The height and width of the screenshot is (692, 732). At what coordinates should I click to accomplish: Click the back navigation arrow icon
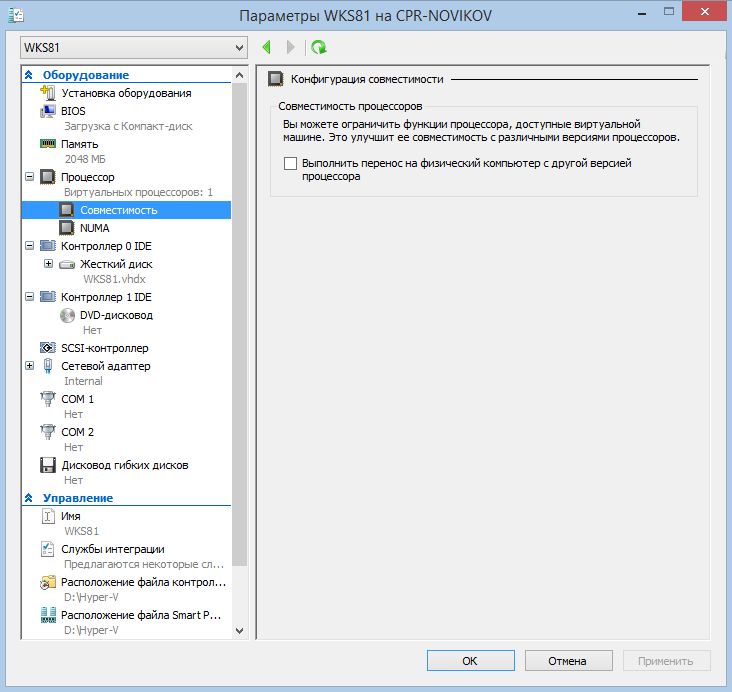point(267,47)
